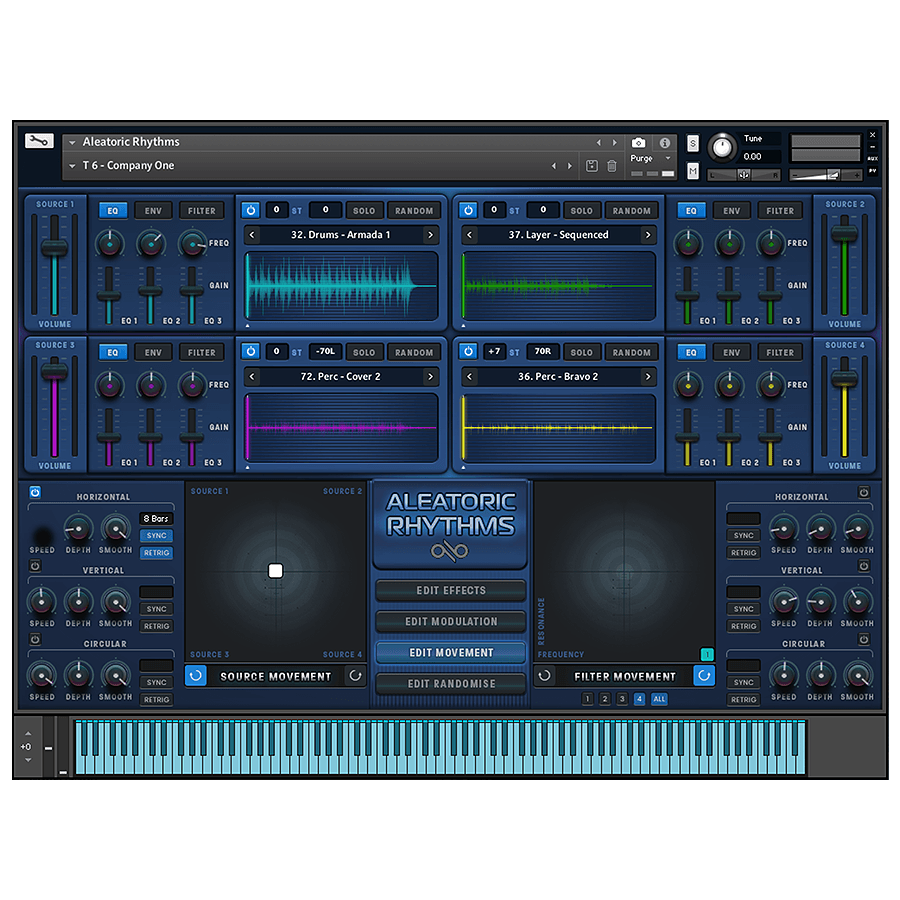The height and width of the screenshot is (900, 900).
Task: Expand the Aleatoric Rhythms instrument dropdown
Action: click(x=72, y=143)
